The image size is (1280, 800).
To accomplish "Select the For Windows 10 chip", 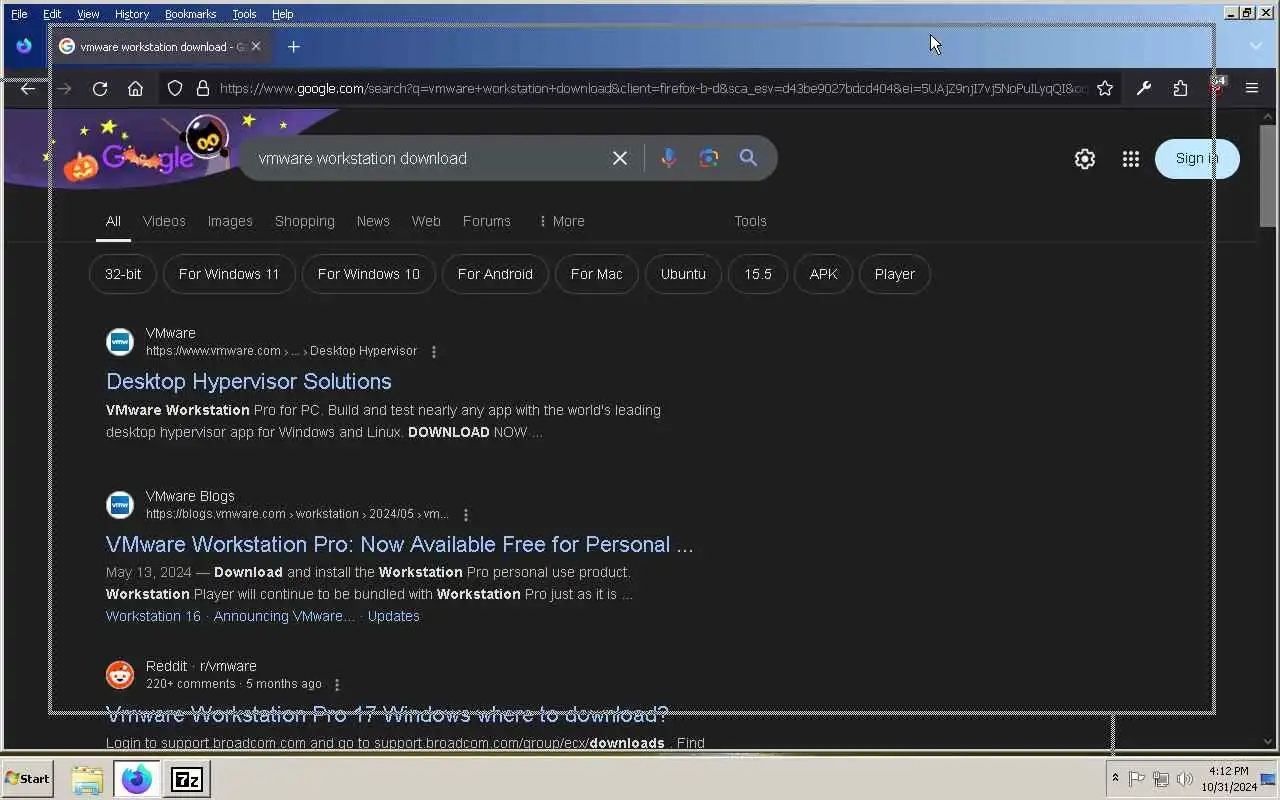I will click(369, 274).
